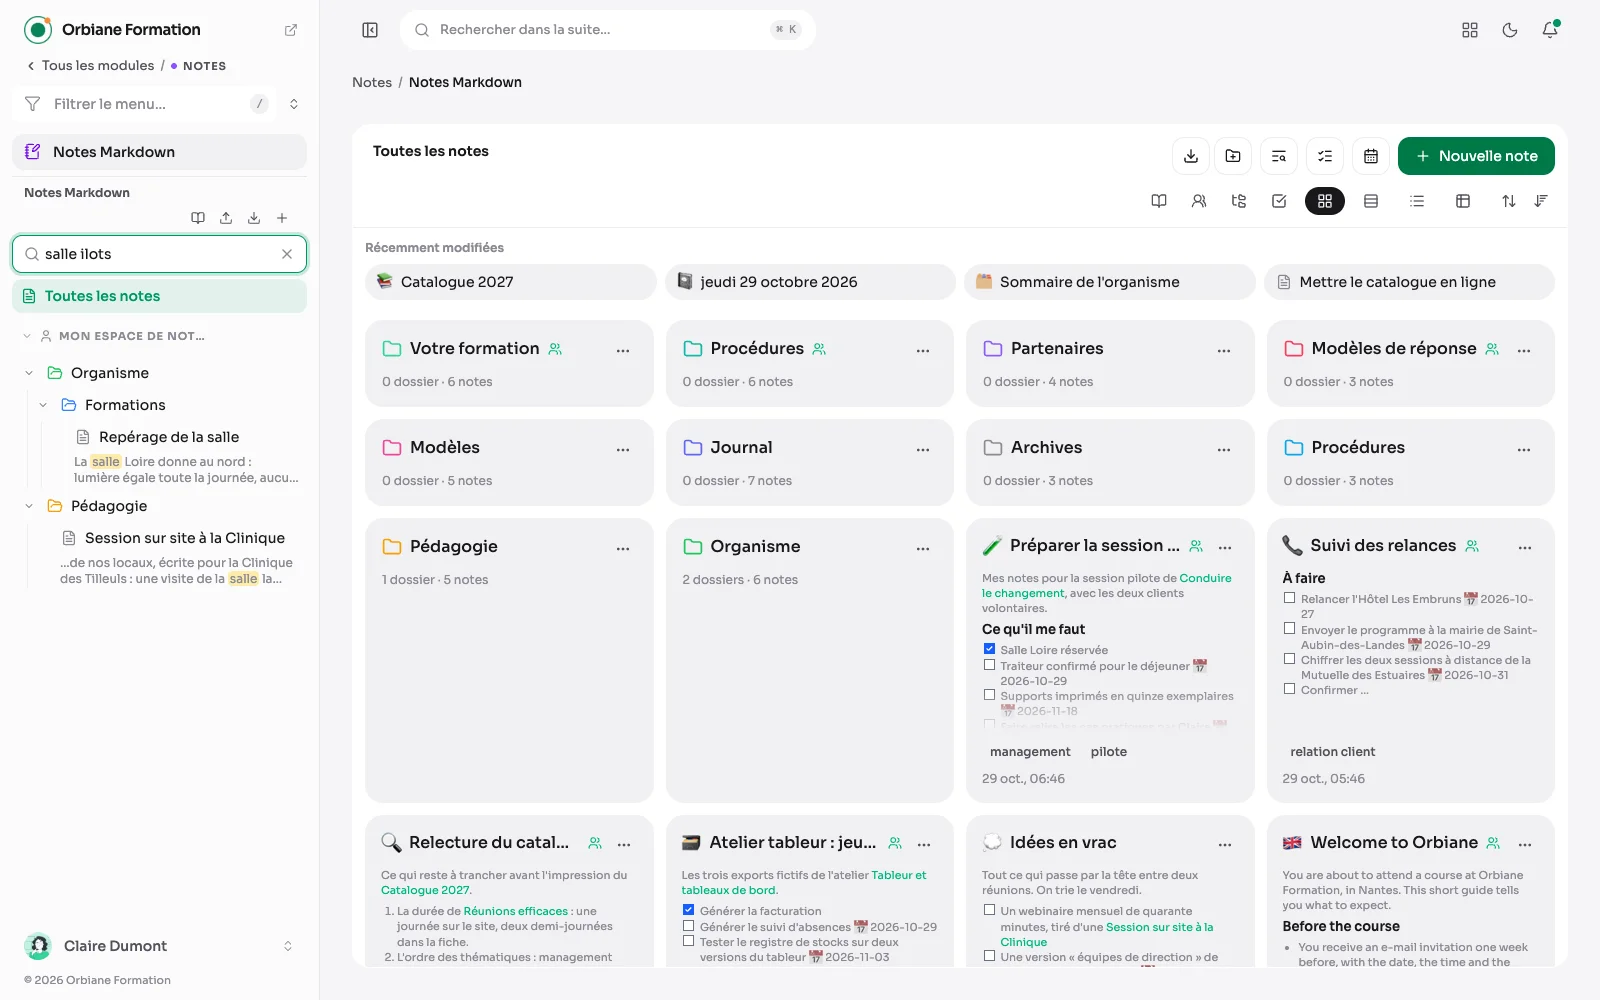Click the descending sort order icon

(1541, 201)
